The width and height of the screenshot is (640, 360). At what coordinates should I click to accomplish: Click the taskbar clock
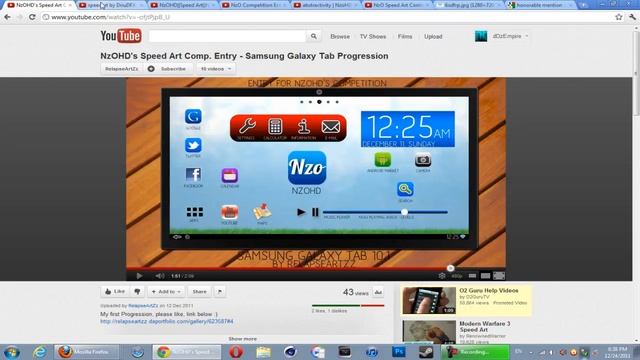617,352
